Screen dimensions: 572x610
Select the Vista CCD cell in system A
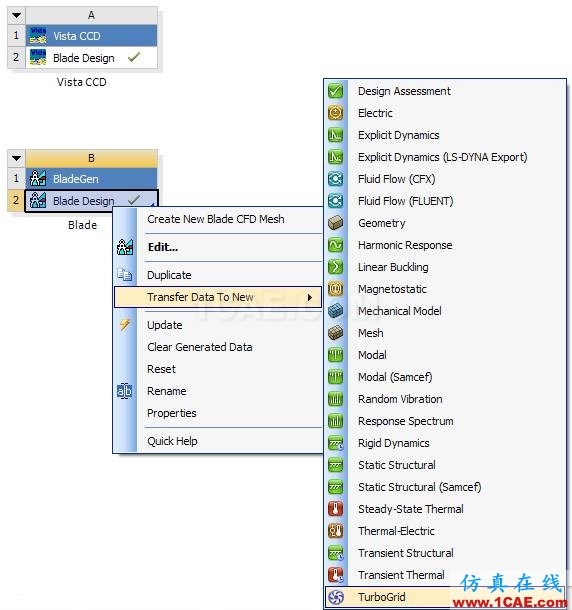pos(91,36)
